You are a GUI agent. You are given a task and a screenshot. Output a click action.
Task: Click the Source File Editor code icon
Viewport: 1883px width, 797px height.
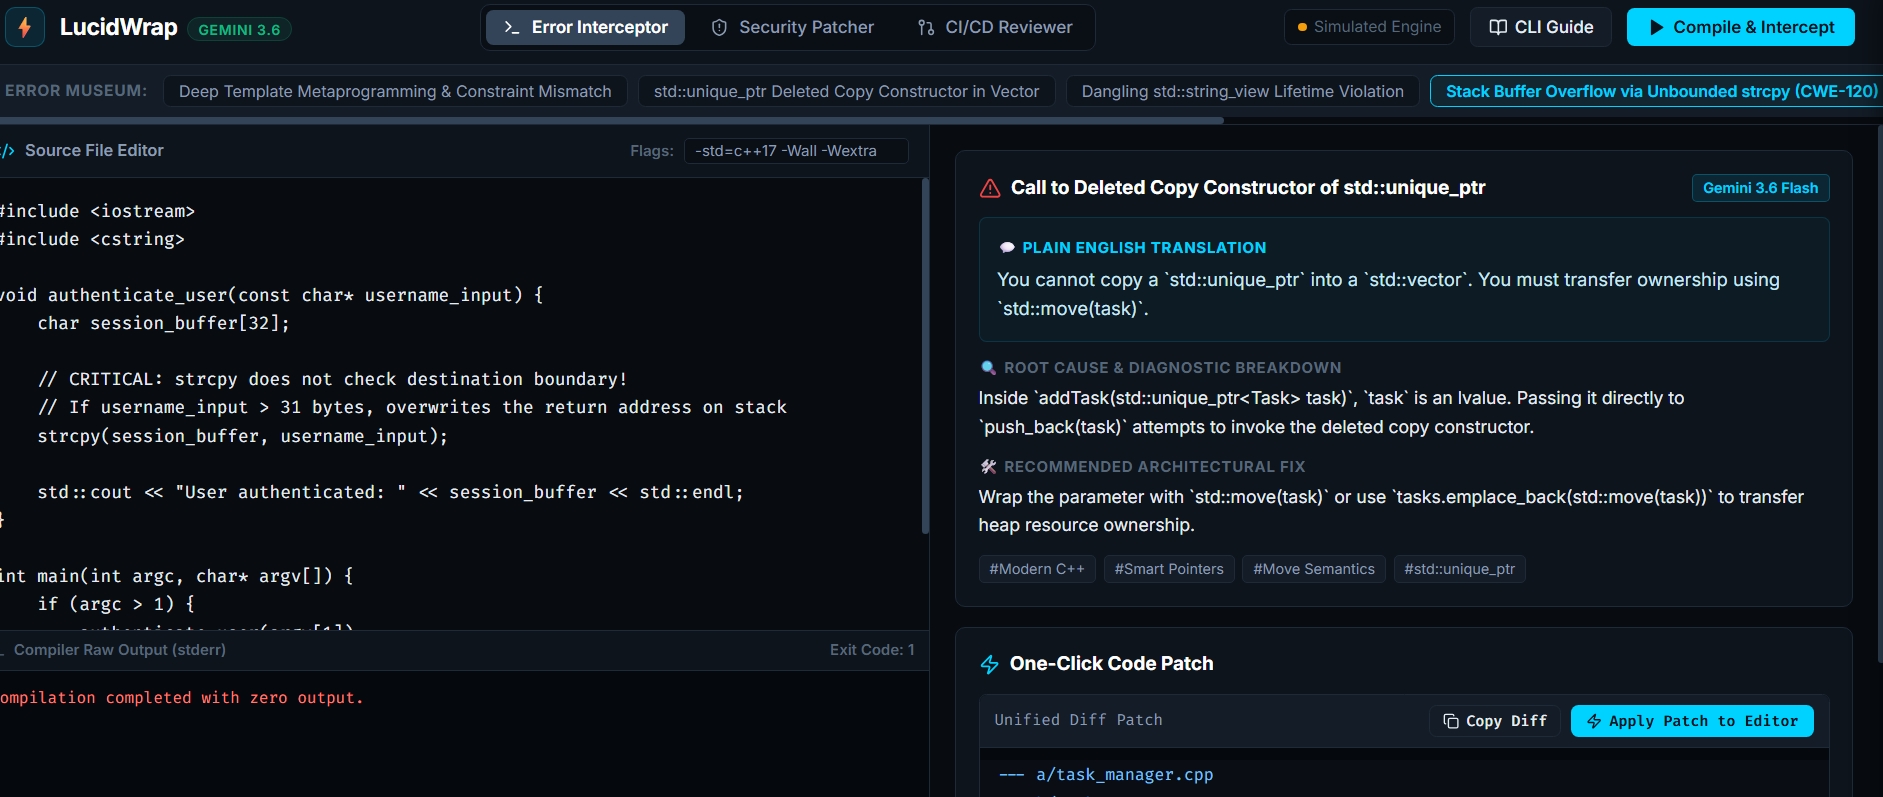coord(8,151)
